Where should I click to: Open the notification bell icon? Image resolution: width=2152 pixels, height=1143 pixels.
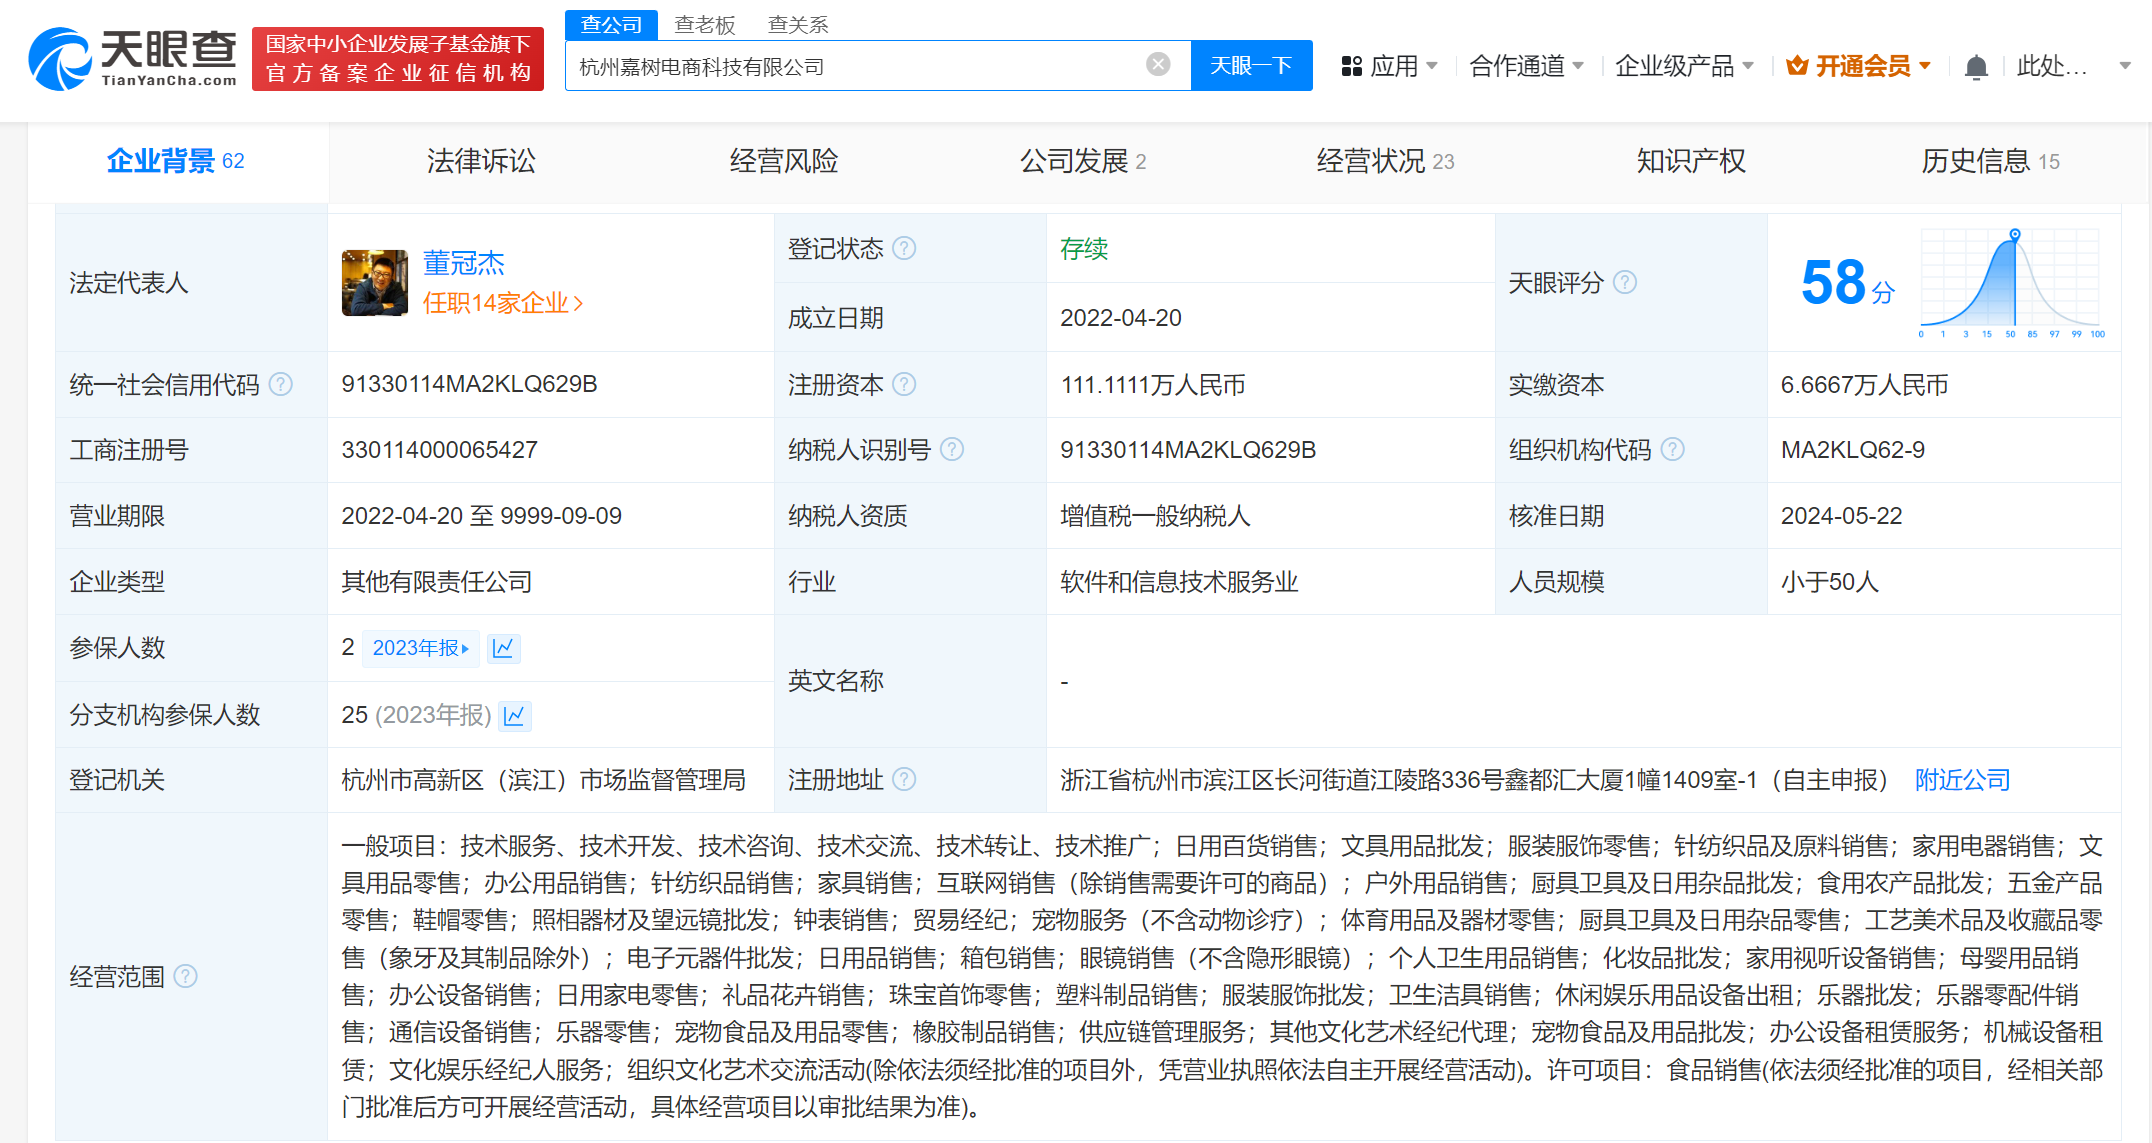pyautogui.click(x=1975, y=64)
